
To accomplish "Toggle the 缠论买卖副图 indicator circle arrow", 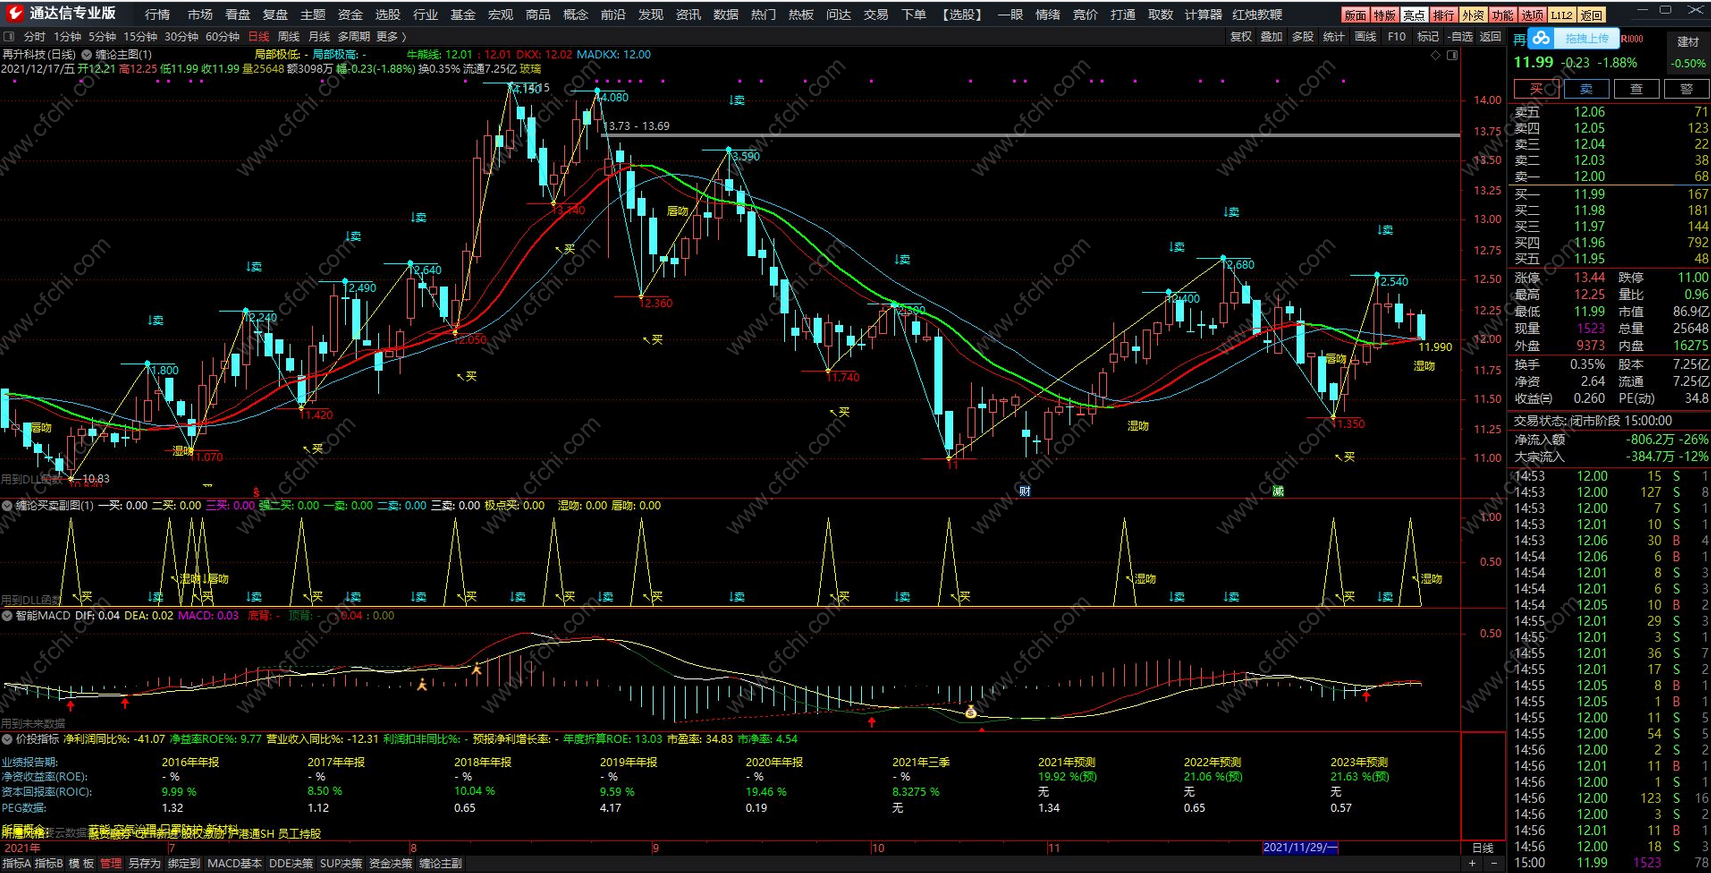I will (7, 506).
